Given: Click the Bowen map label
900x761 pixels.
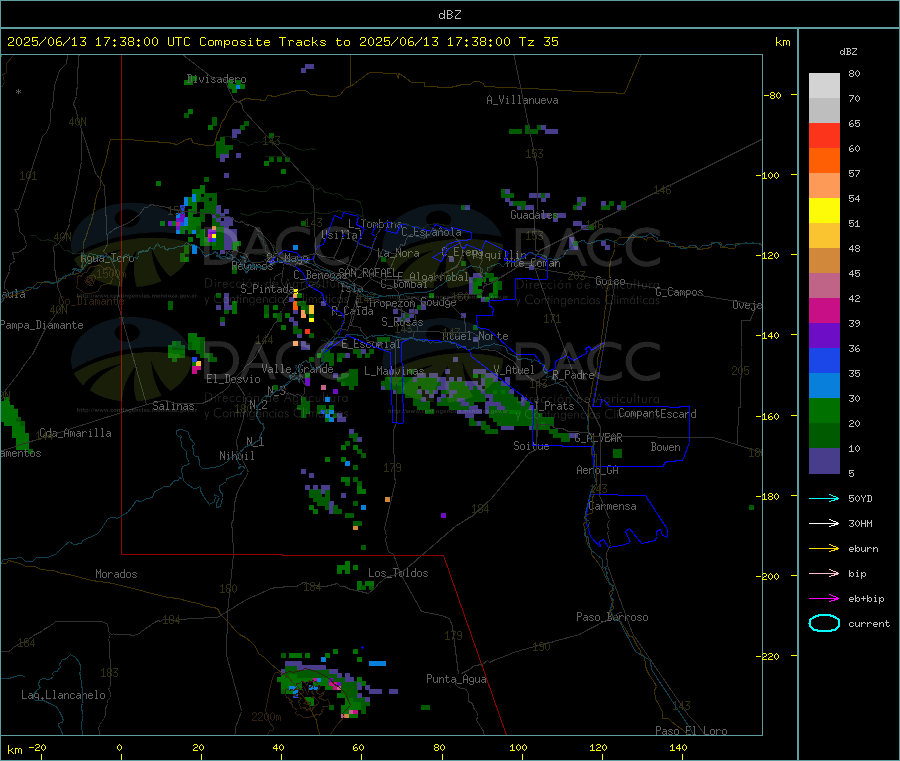Looking at the screenshot, I should [x=665, y=447].
